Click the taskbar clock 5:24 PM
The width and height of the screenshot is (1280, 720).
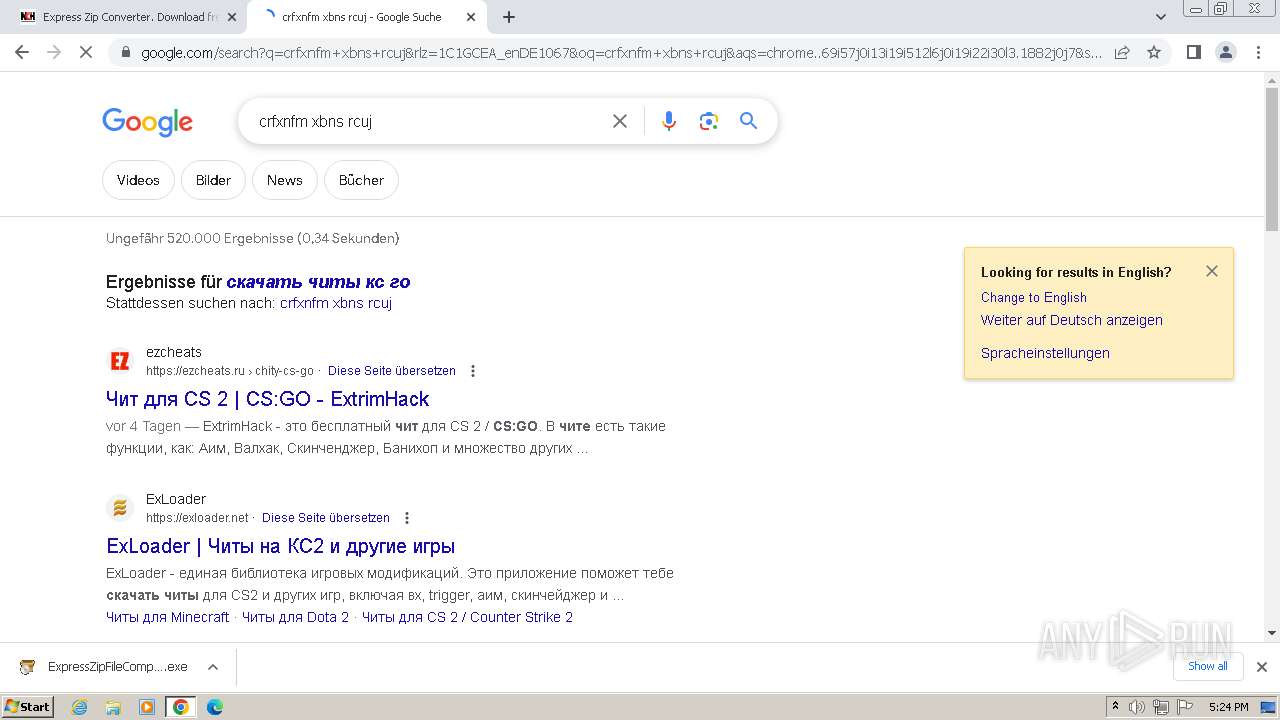(x=1228, y=707)
